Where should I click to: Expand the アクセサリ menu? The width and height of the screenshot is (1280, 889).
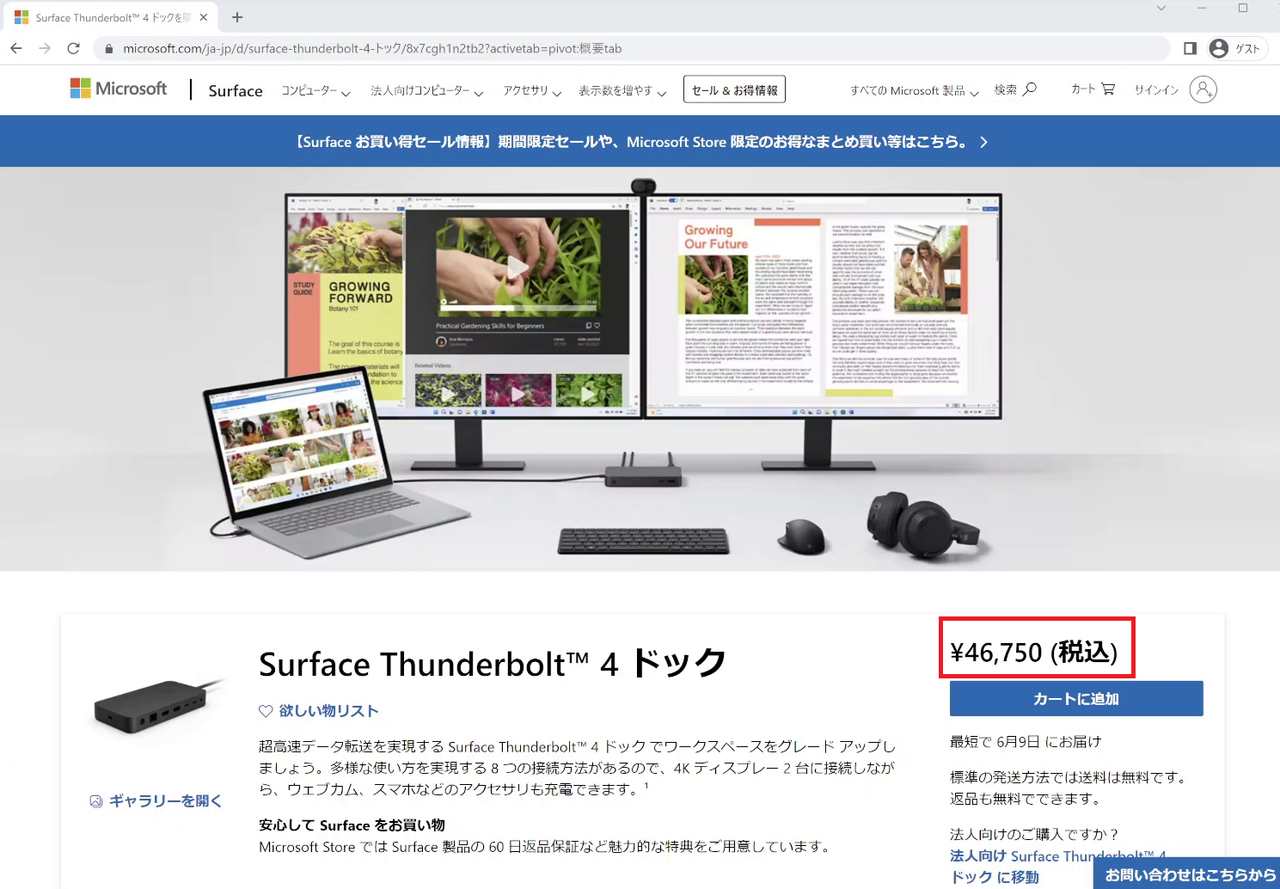[x=532, y=91]
